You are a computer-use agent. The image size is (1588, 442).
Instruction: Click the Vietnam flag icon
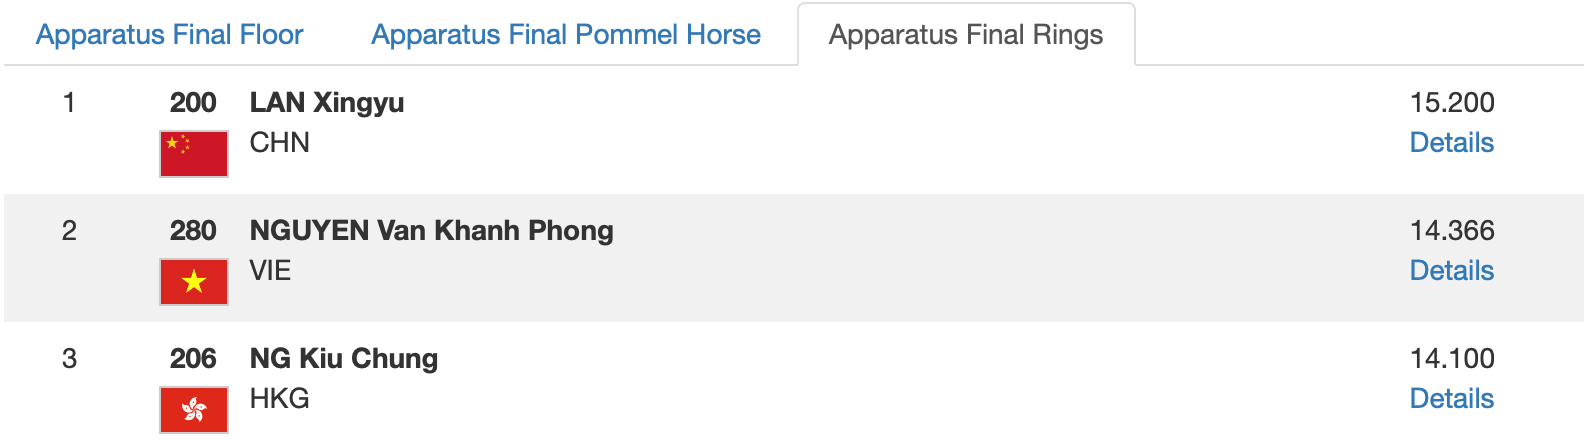194,282
